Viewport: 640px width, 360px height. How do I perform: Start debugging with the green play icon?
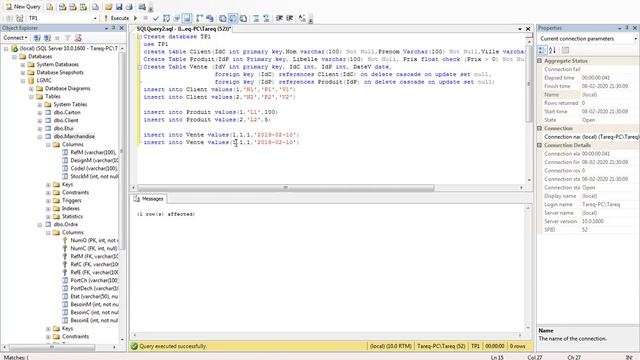pos(136,18)
